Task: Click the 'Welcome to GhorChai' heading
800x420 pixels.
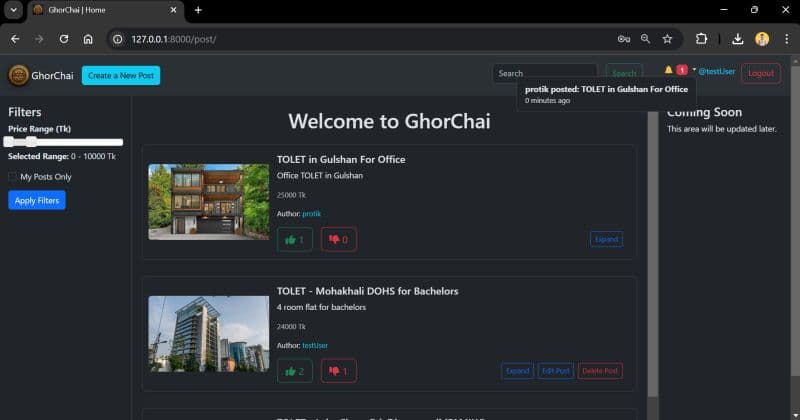Action: tap(389, 121)
